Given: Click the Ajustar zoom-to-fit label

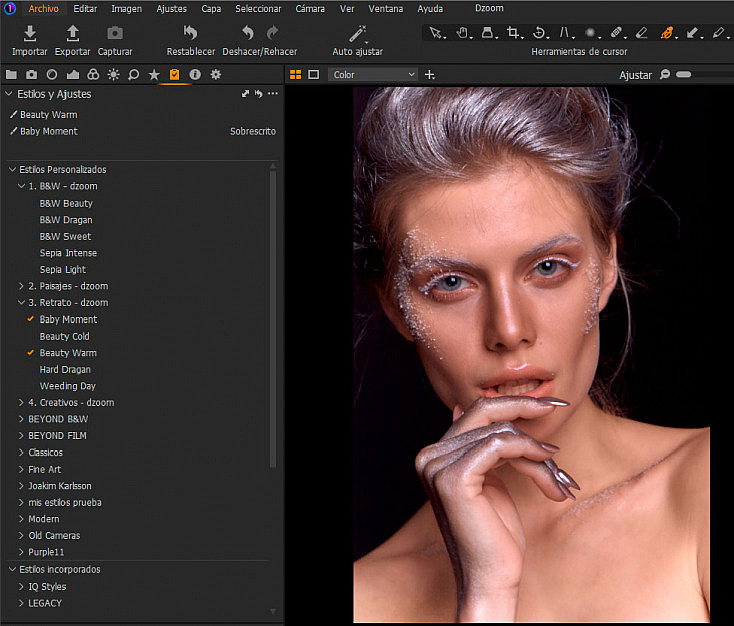Looking at the screenshot, I should click(635, 75).
